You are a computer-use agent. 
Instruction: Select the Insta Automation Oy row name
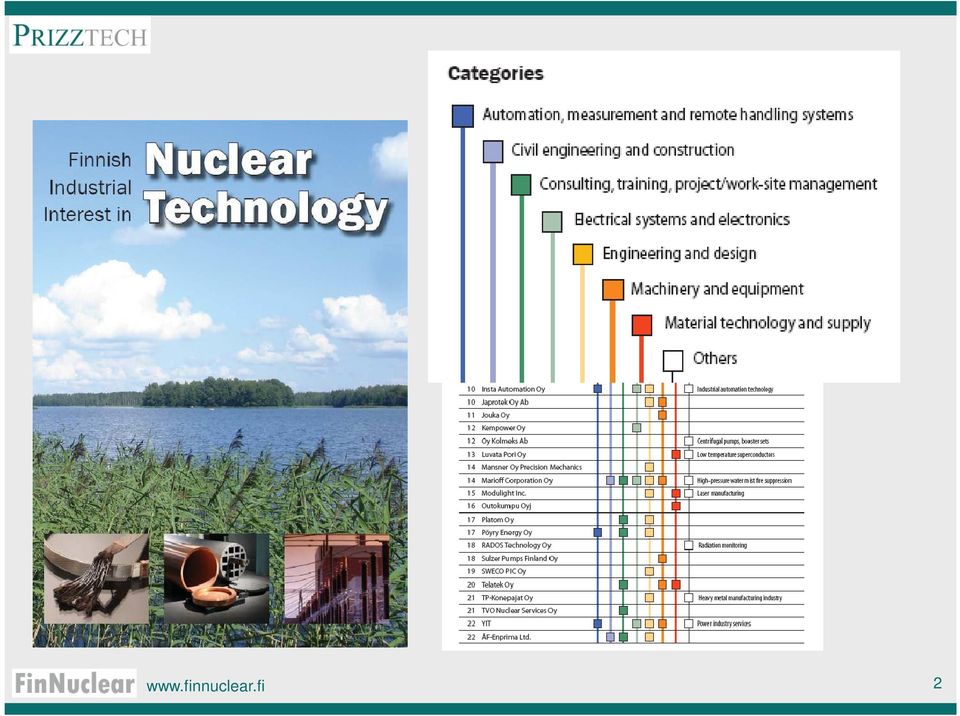(x=513, y=390)
